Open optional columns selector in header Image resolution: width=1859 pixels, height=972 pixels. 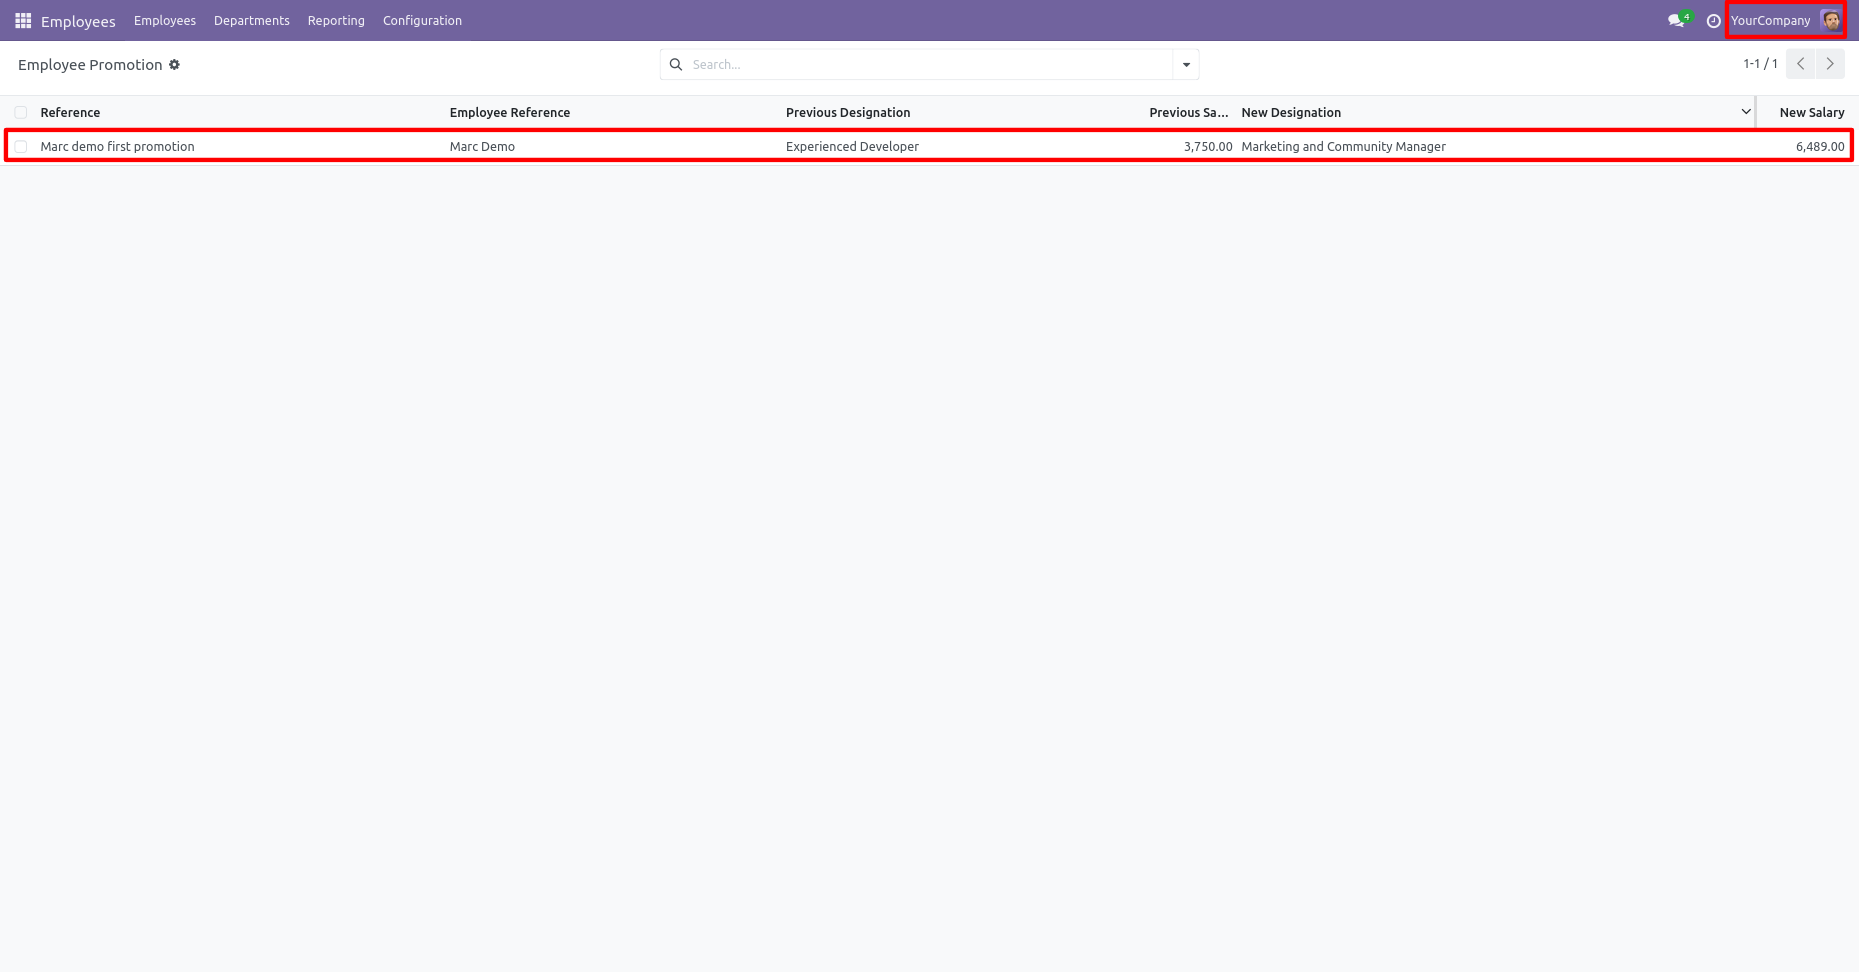click(x=1746, y=112)
